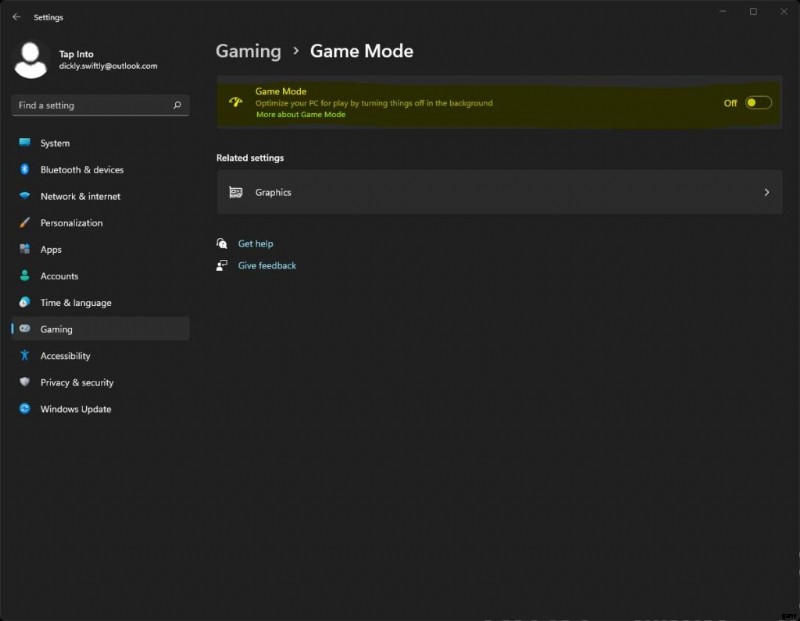Open Accessibility settings

click(101, 355)
